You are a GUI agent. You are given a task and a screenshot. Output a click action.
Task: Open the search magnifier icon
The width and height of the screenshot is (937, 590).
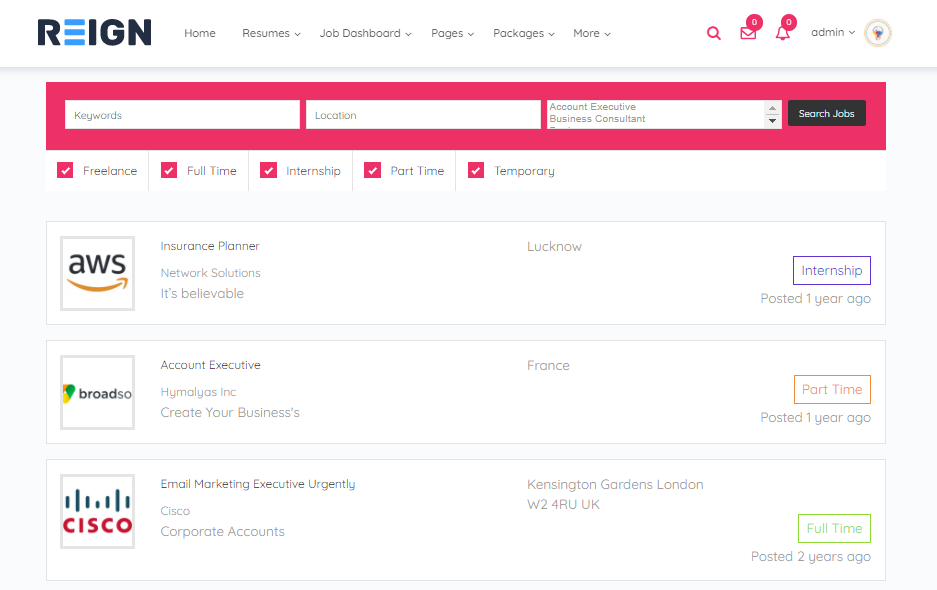coord(714,33)
